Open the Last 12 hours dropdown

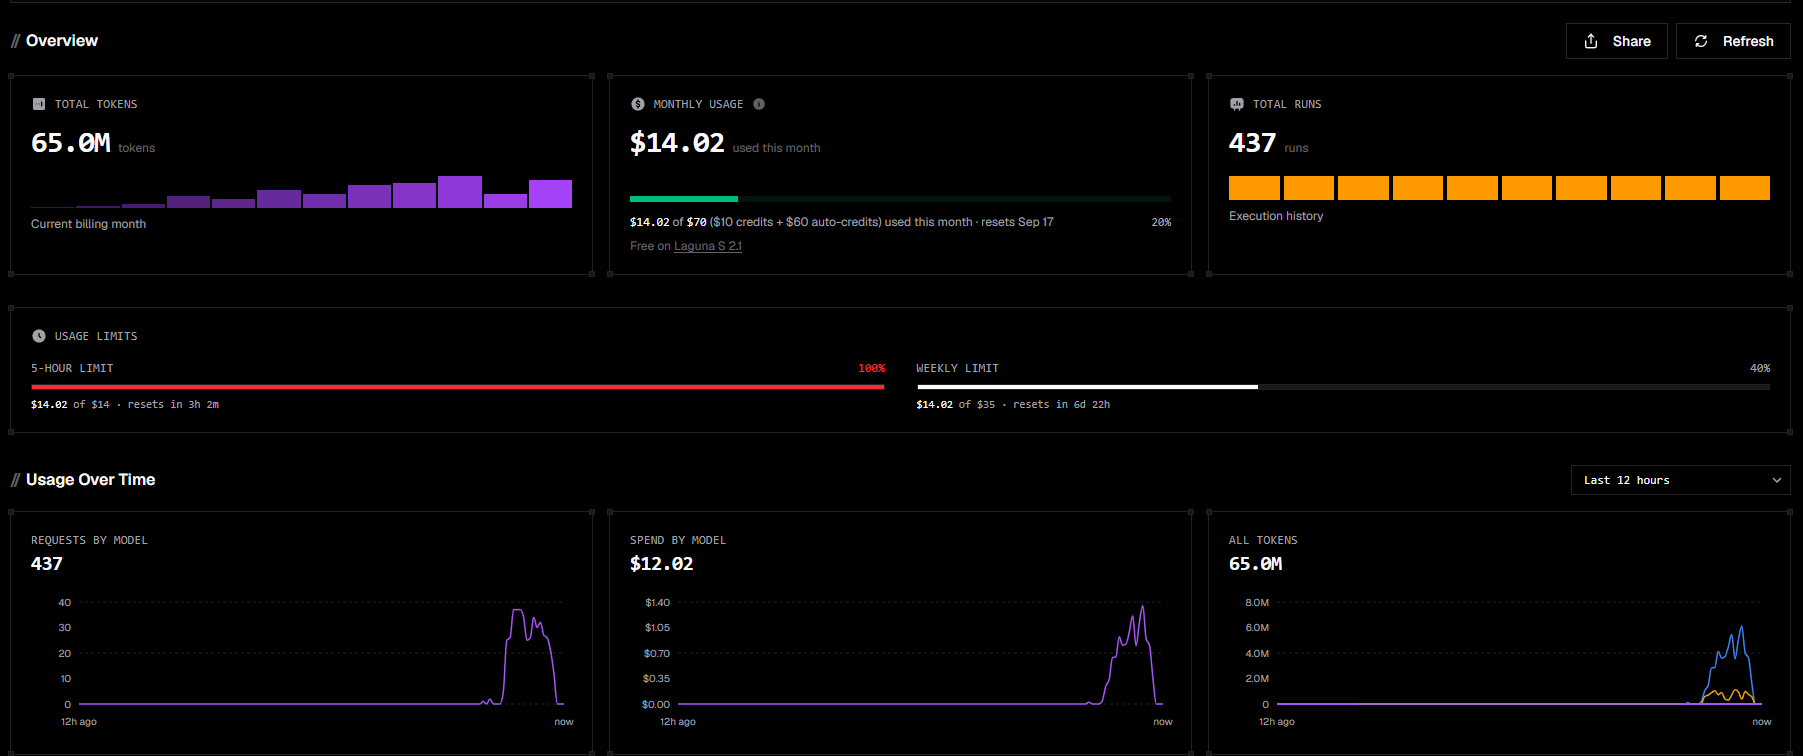pyautogui.click(x=1680, y=480)
